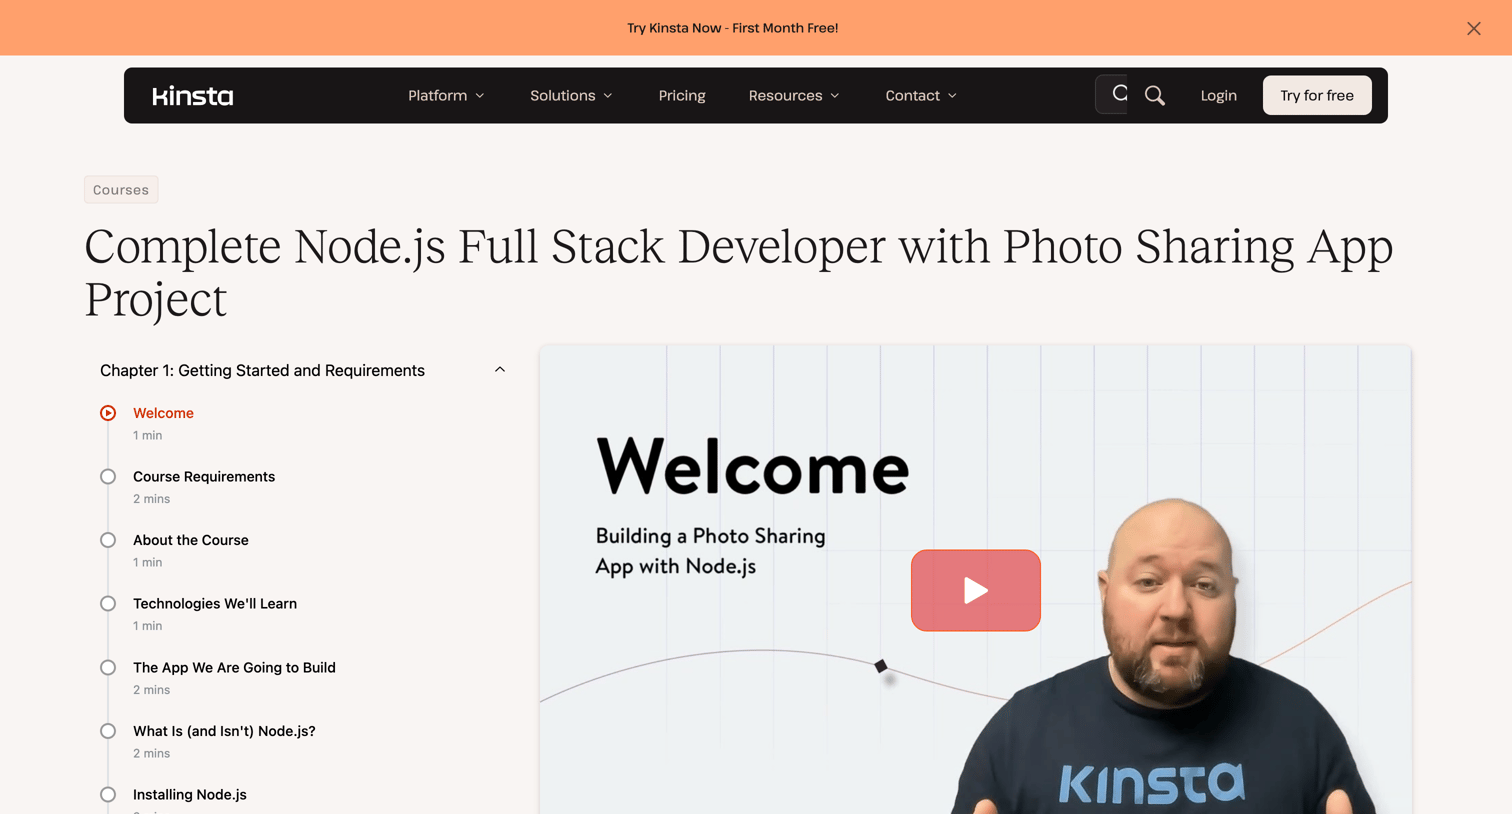Click circle marker beside Installing Node.js

pyautogui.click(x=108, y=795)
